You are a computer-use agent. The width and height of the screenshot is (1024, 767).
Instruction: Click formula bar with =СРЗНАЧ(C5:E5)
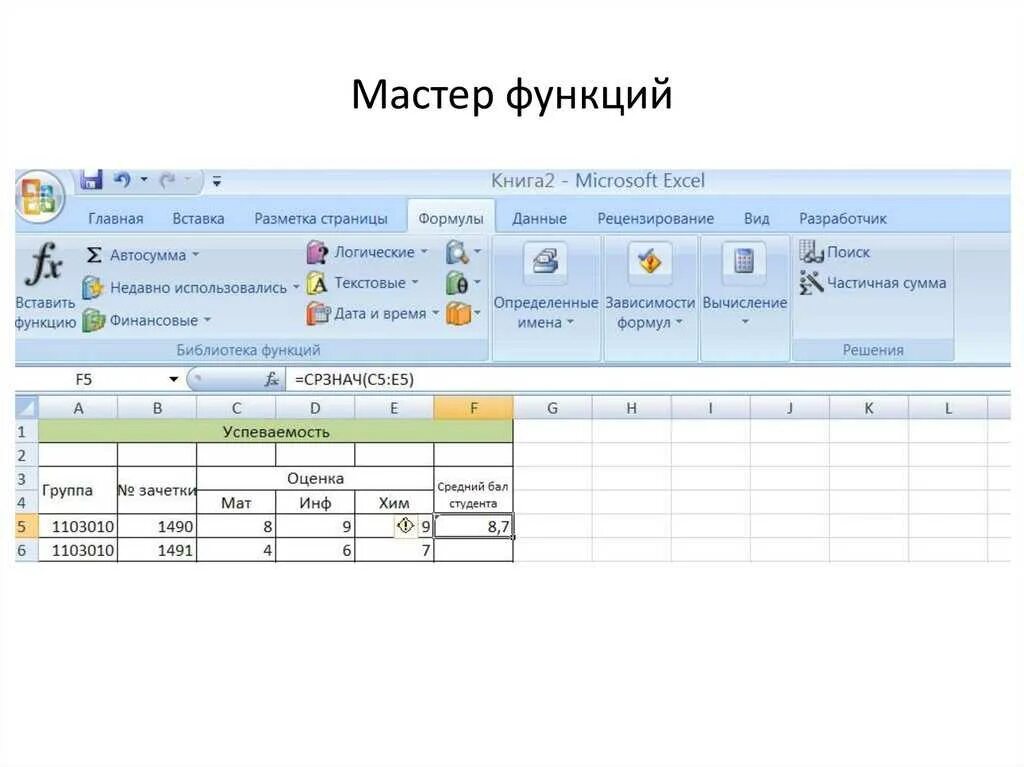click(x=647, y=380)
